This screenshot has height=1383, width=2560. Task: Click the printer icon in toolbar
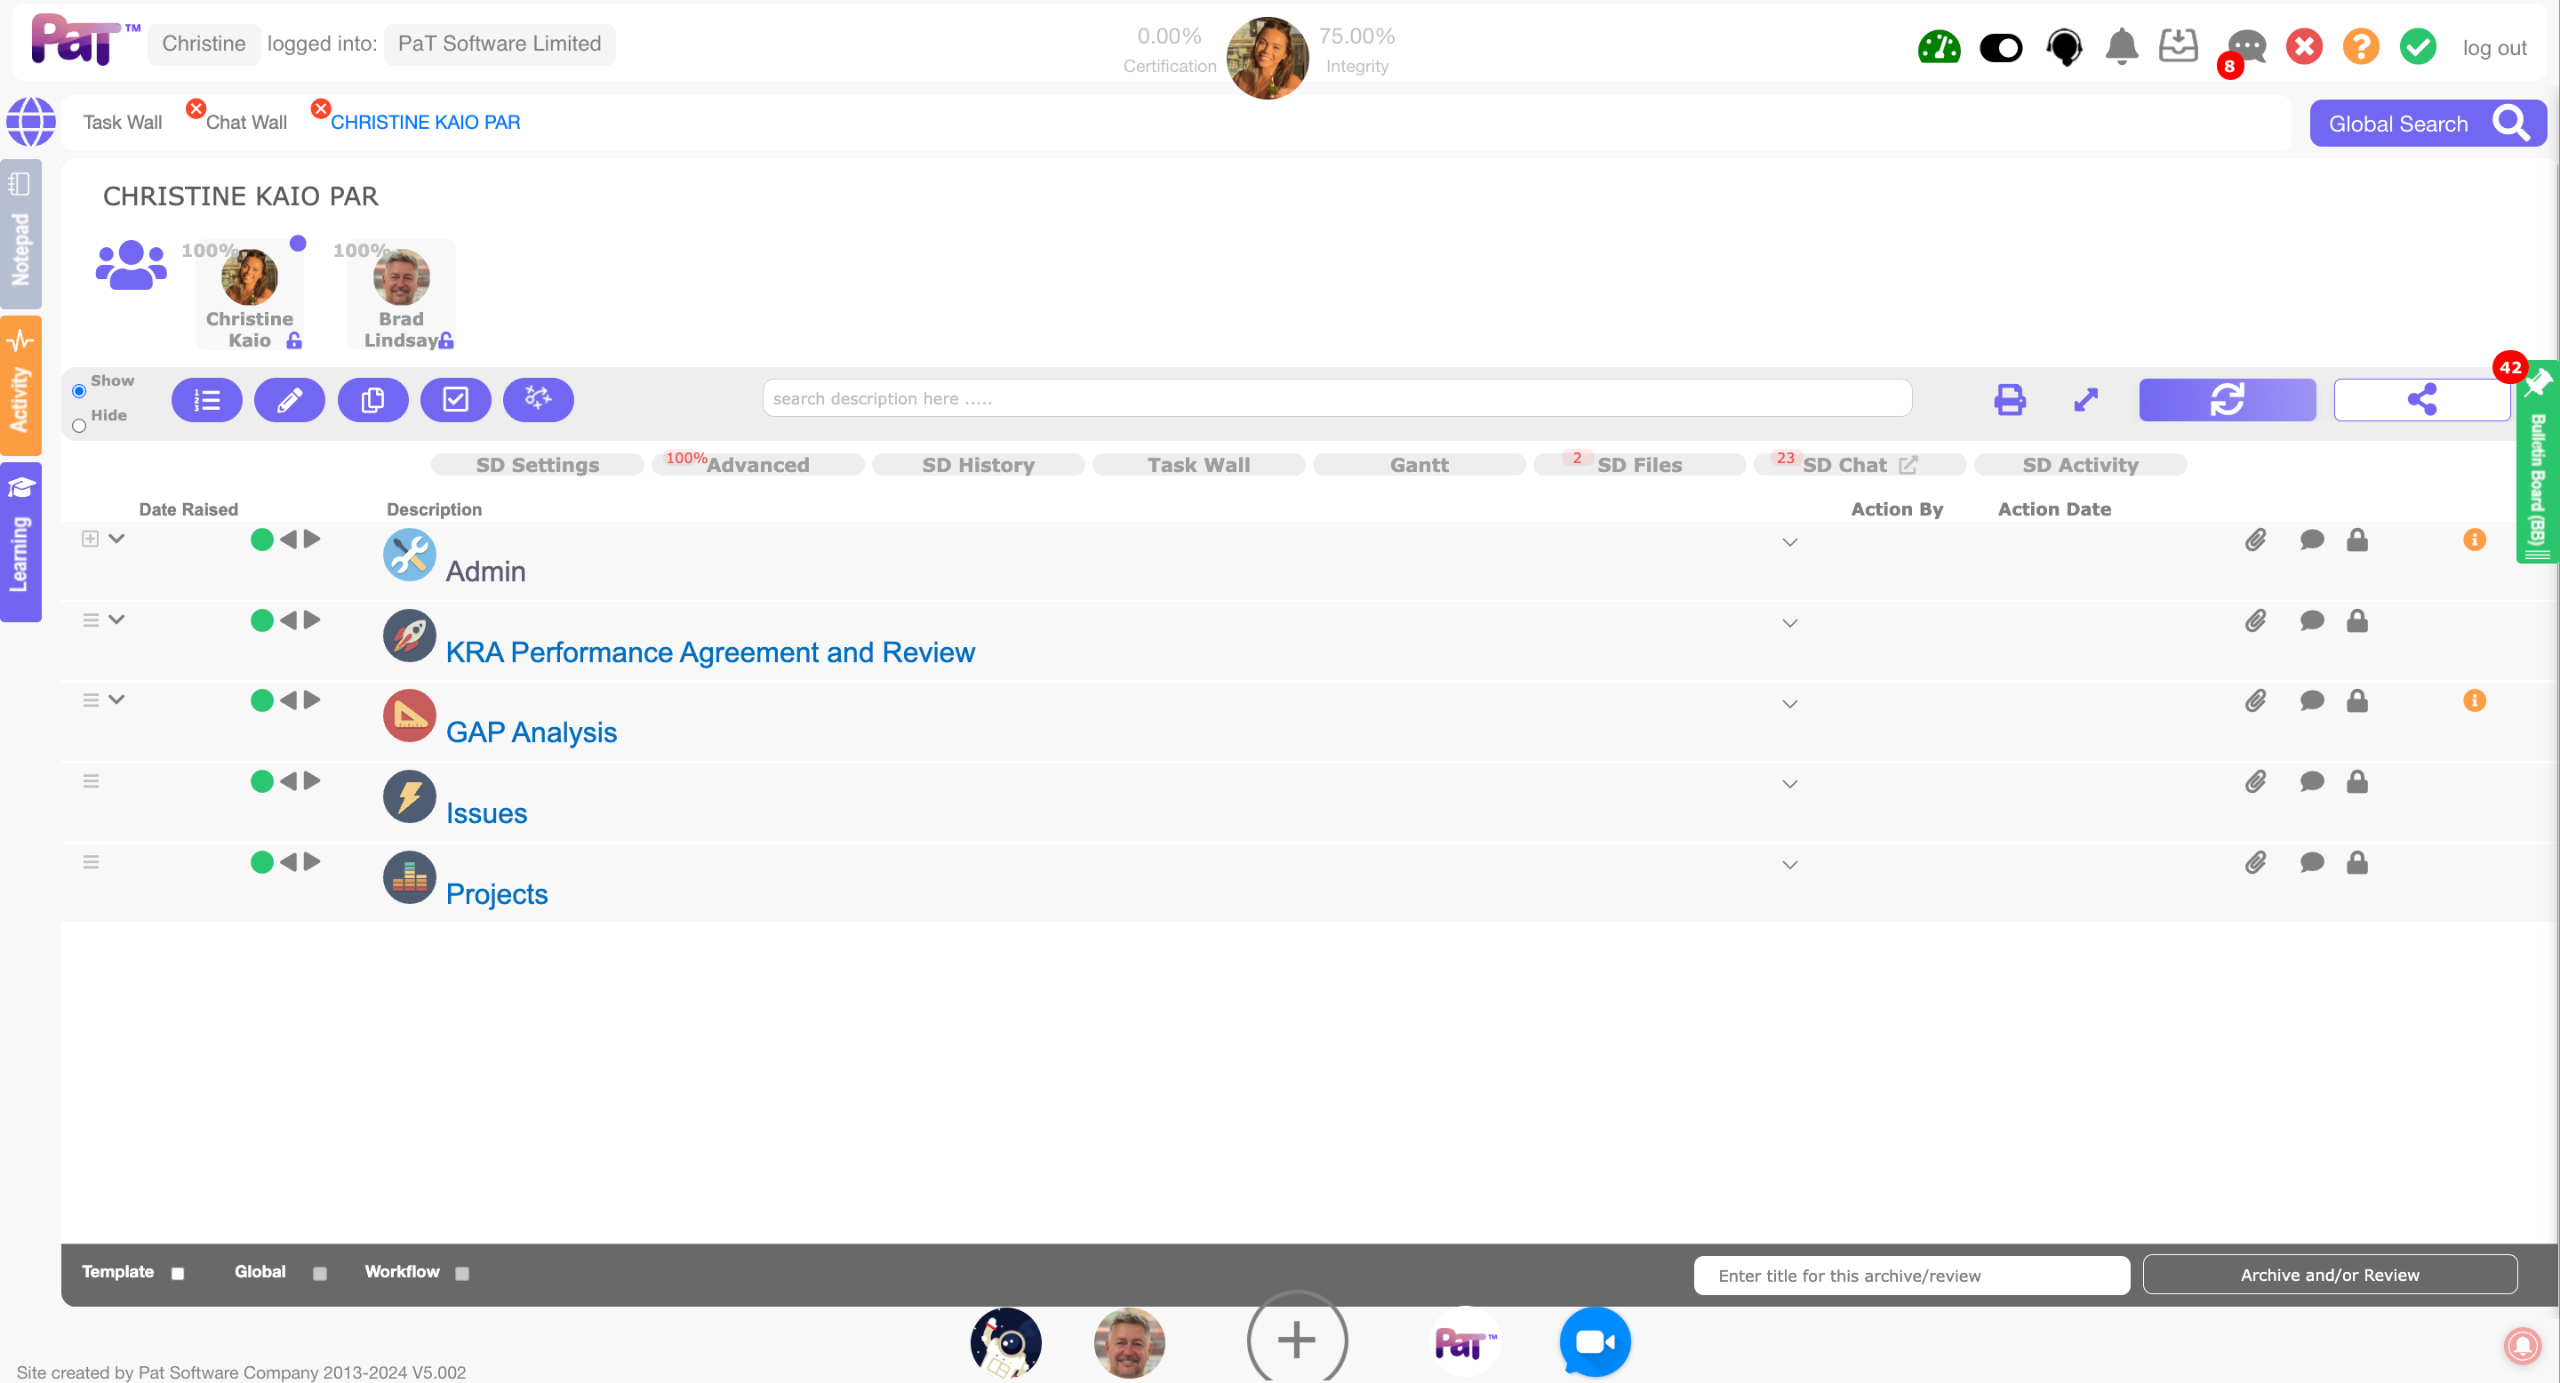2009,400
